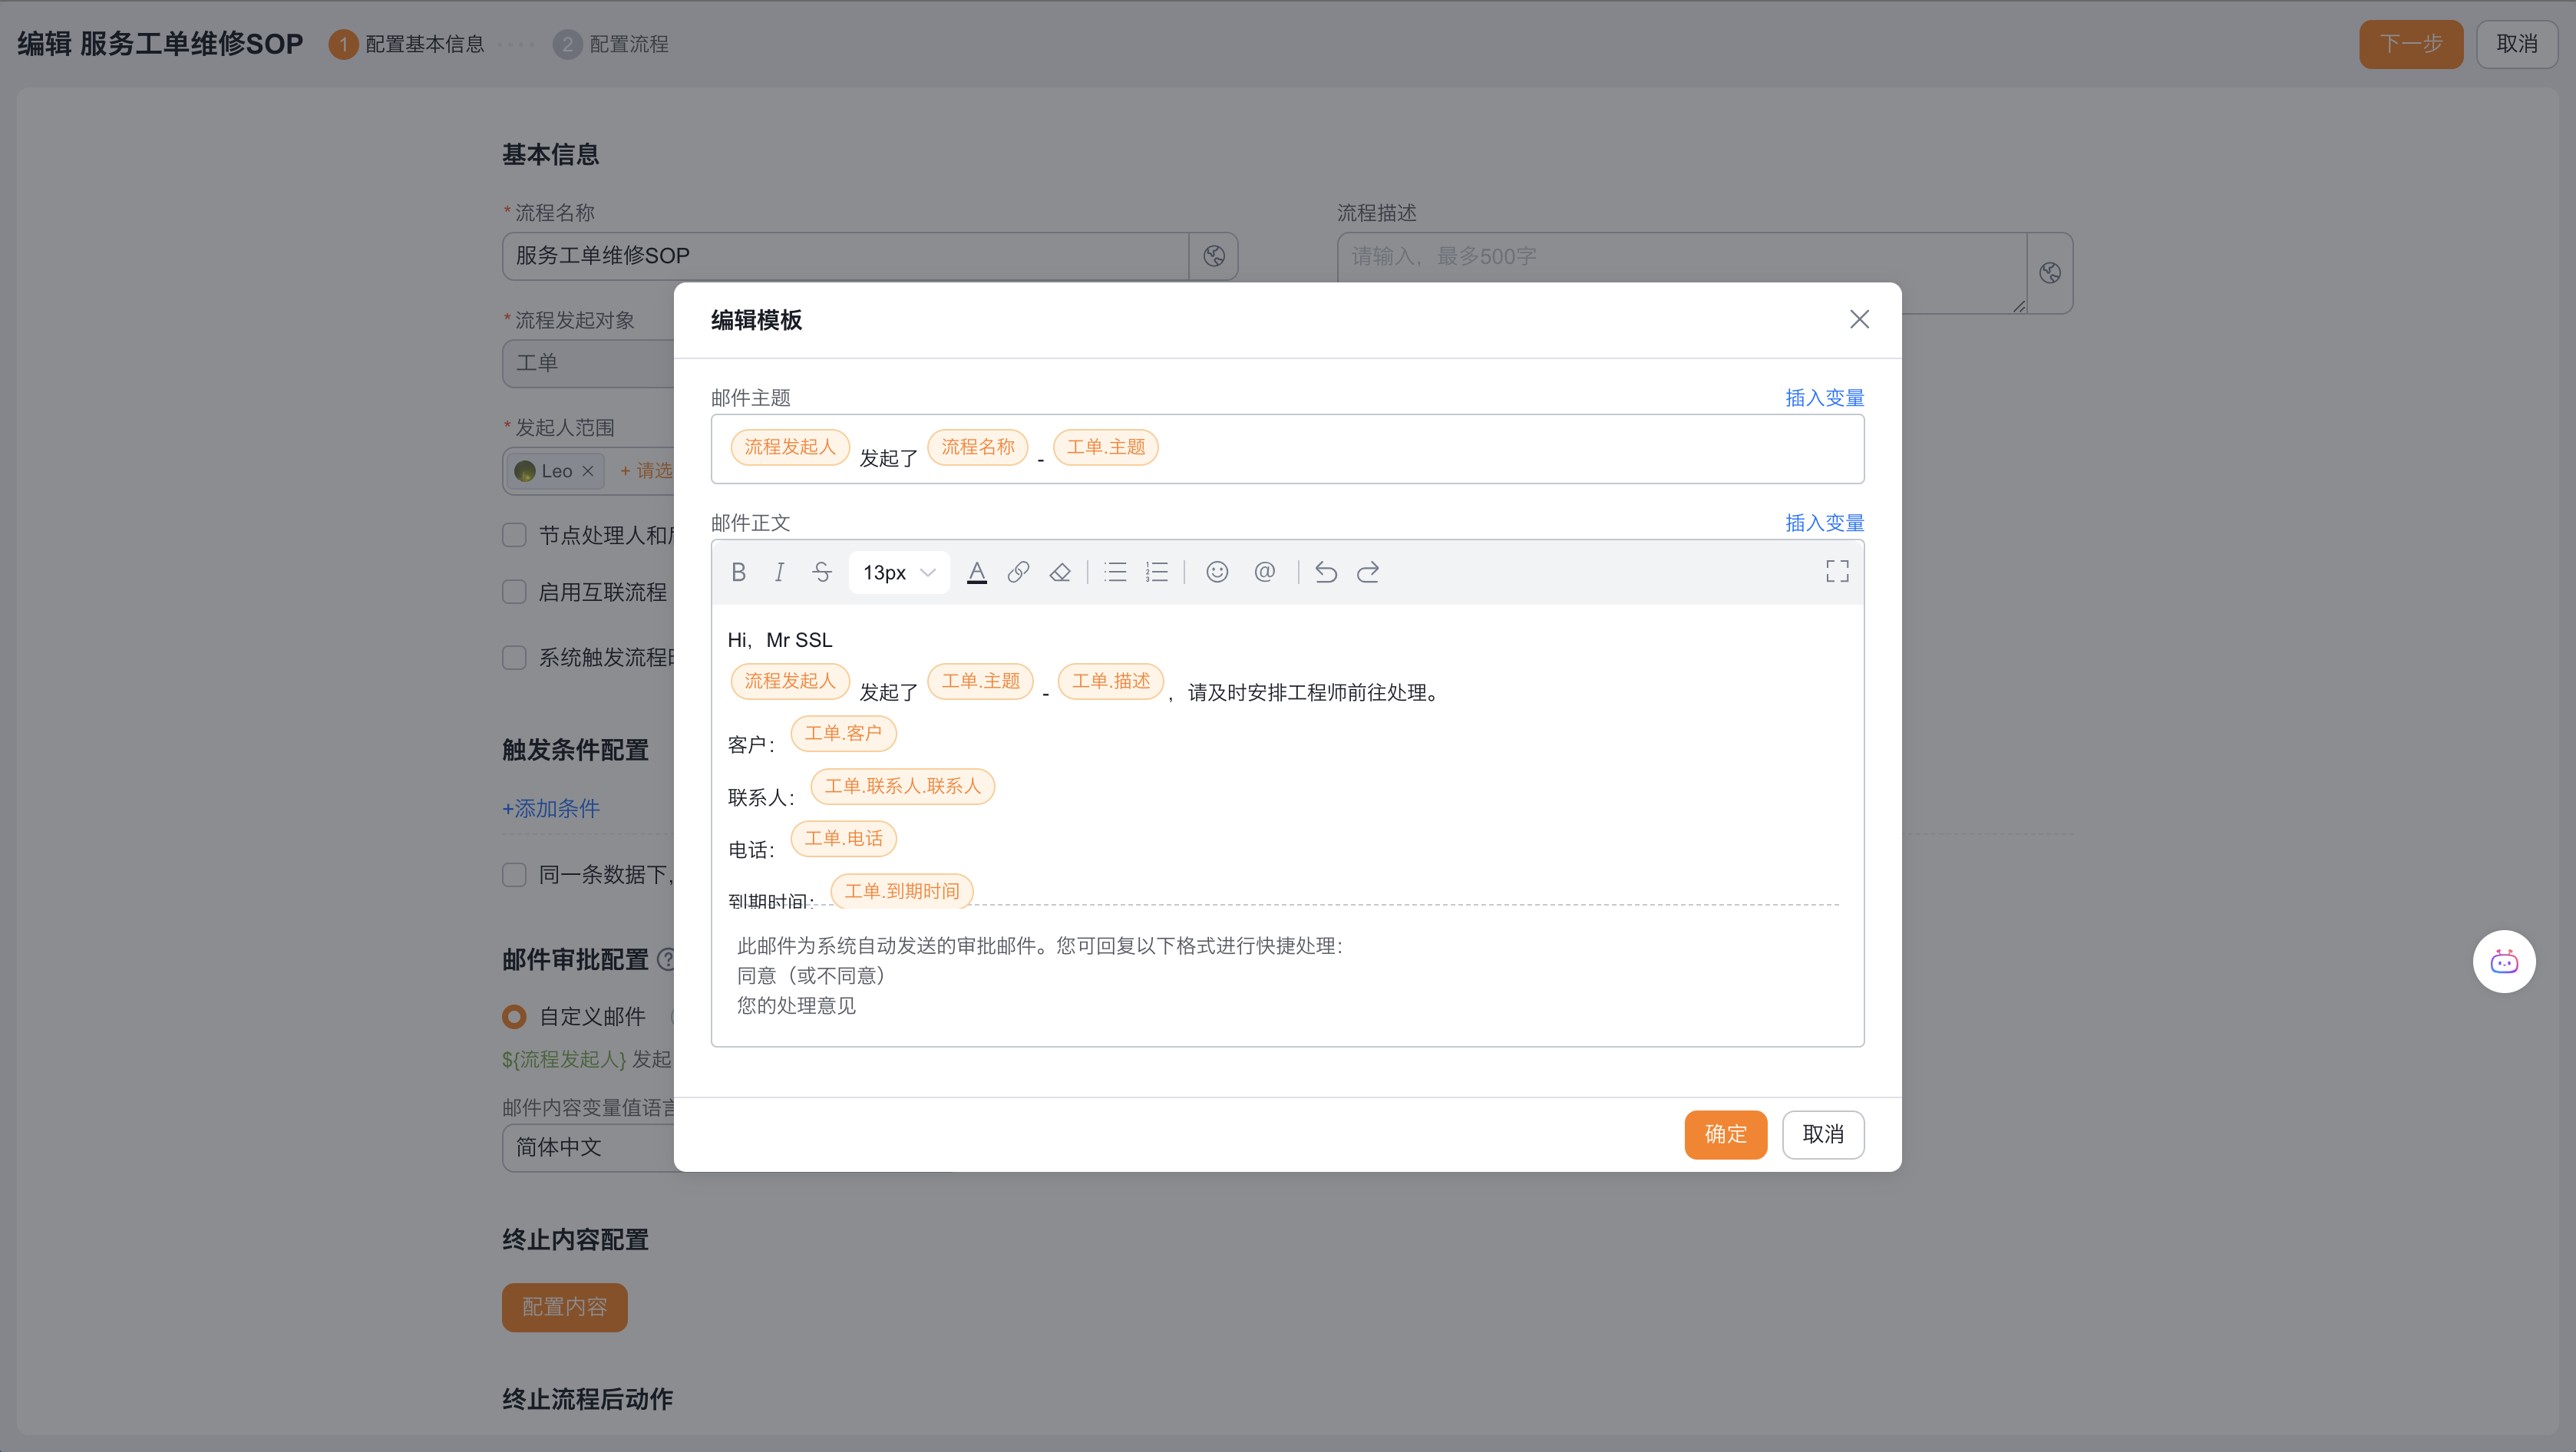Confirm template with 确定 button
Viewport: 2576px width, 1452px height.
pyautogui.click(x=1725, y=1134)
